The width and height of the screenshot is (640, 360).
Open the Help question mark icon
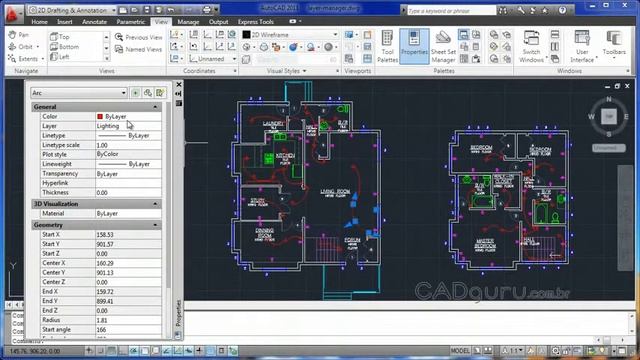(562, 11)
